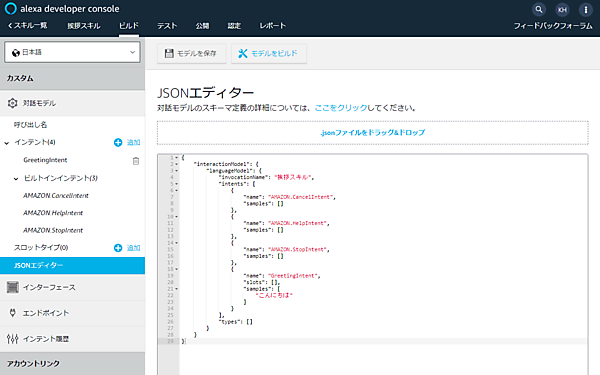Click the エンドポイント plug icon
Viewport: 600px width, 375px height.
coord(13,313)
